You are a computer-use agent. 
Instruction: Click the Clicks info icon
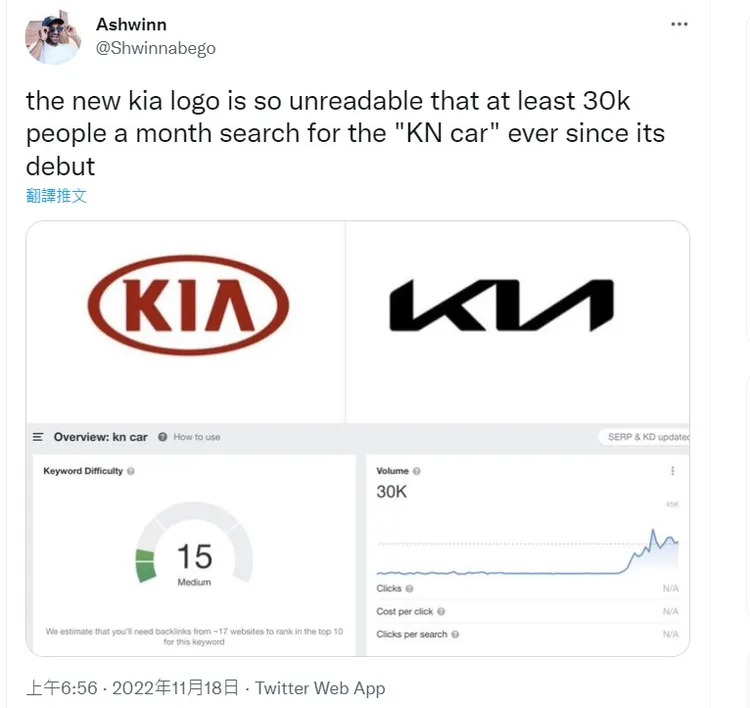[x=410, y=589]
